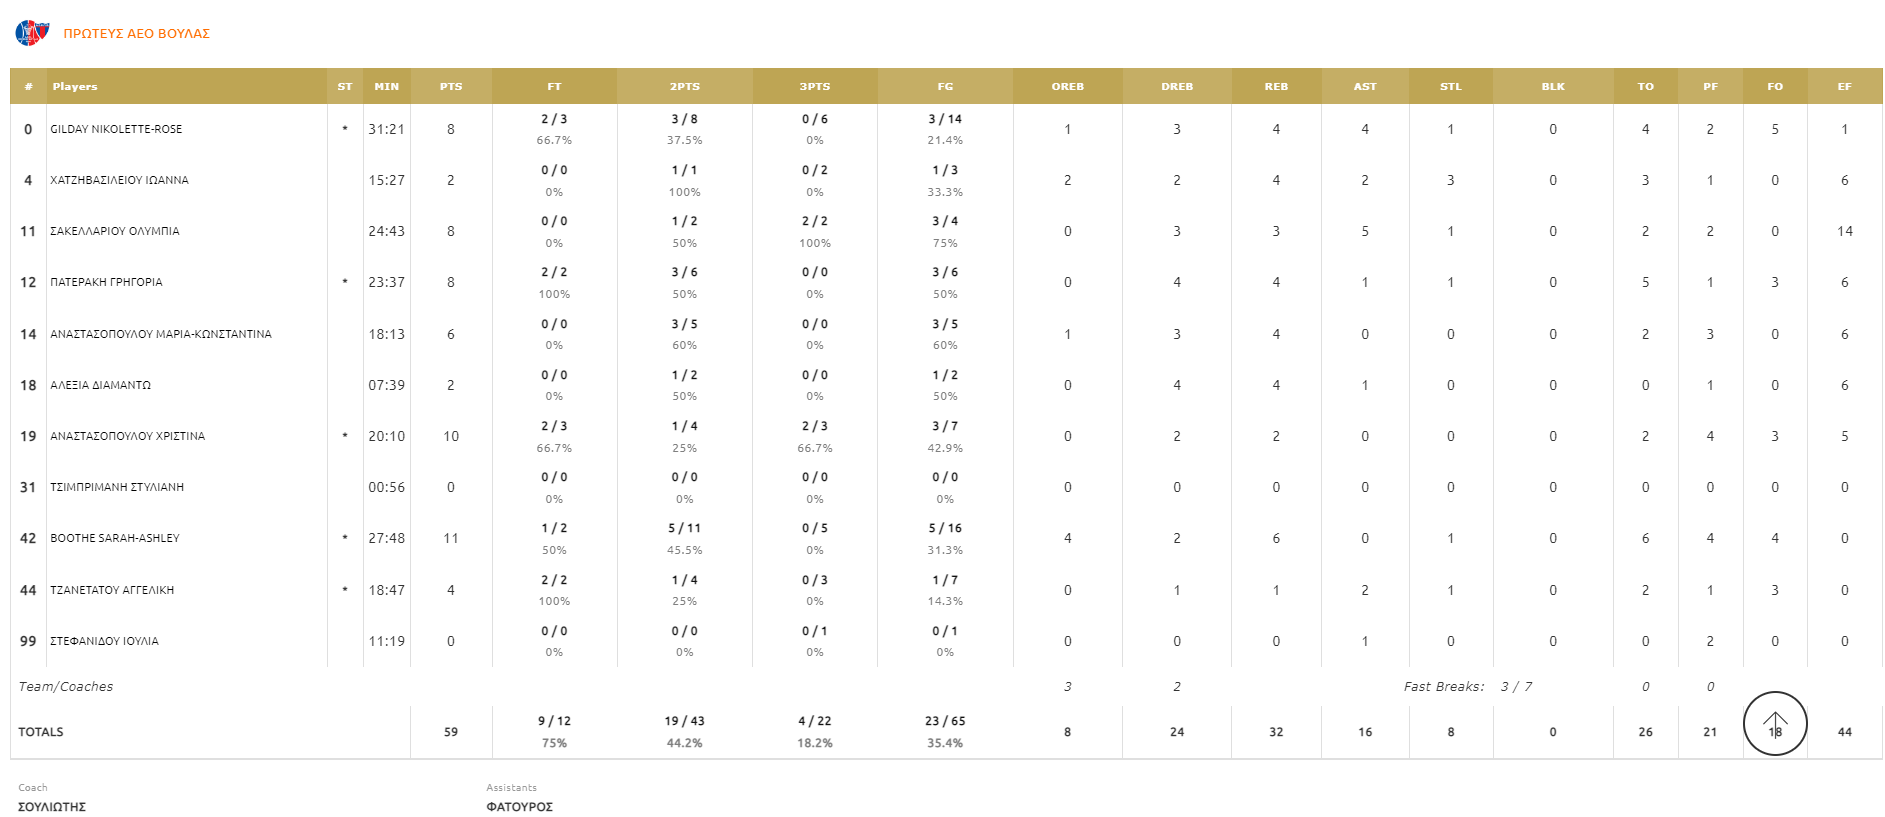
Task: Click the OREB column header
Action: tap(1067, 87)
